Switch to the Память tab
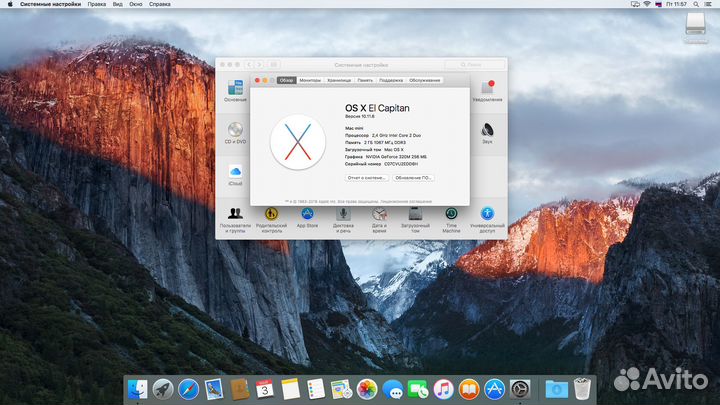The image size is (720, 405). pos(365,80)
